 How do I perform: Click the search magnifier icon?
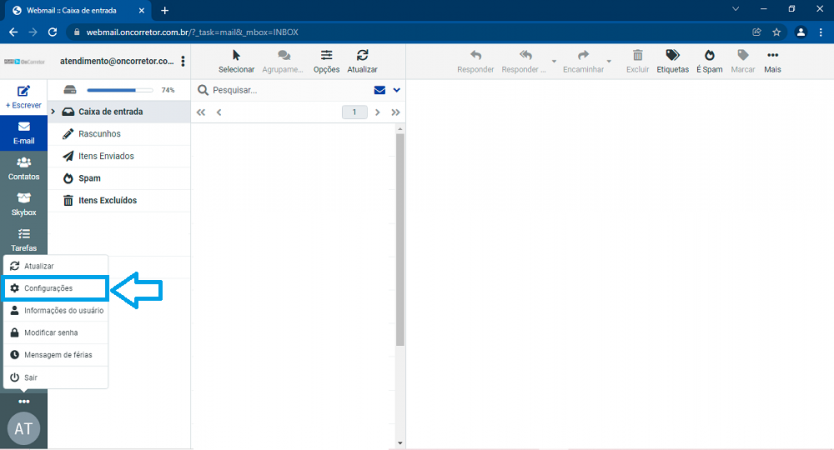[203, 90]
